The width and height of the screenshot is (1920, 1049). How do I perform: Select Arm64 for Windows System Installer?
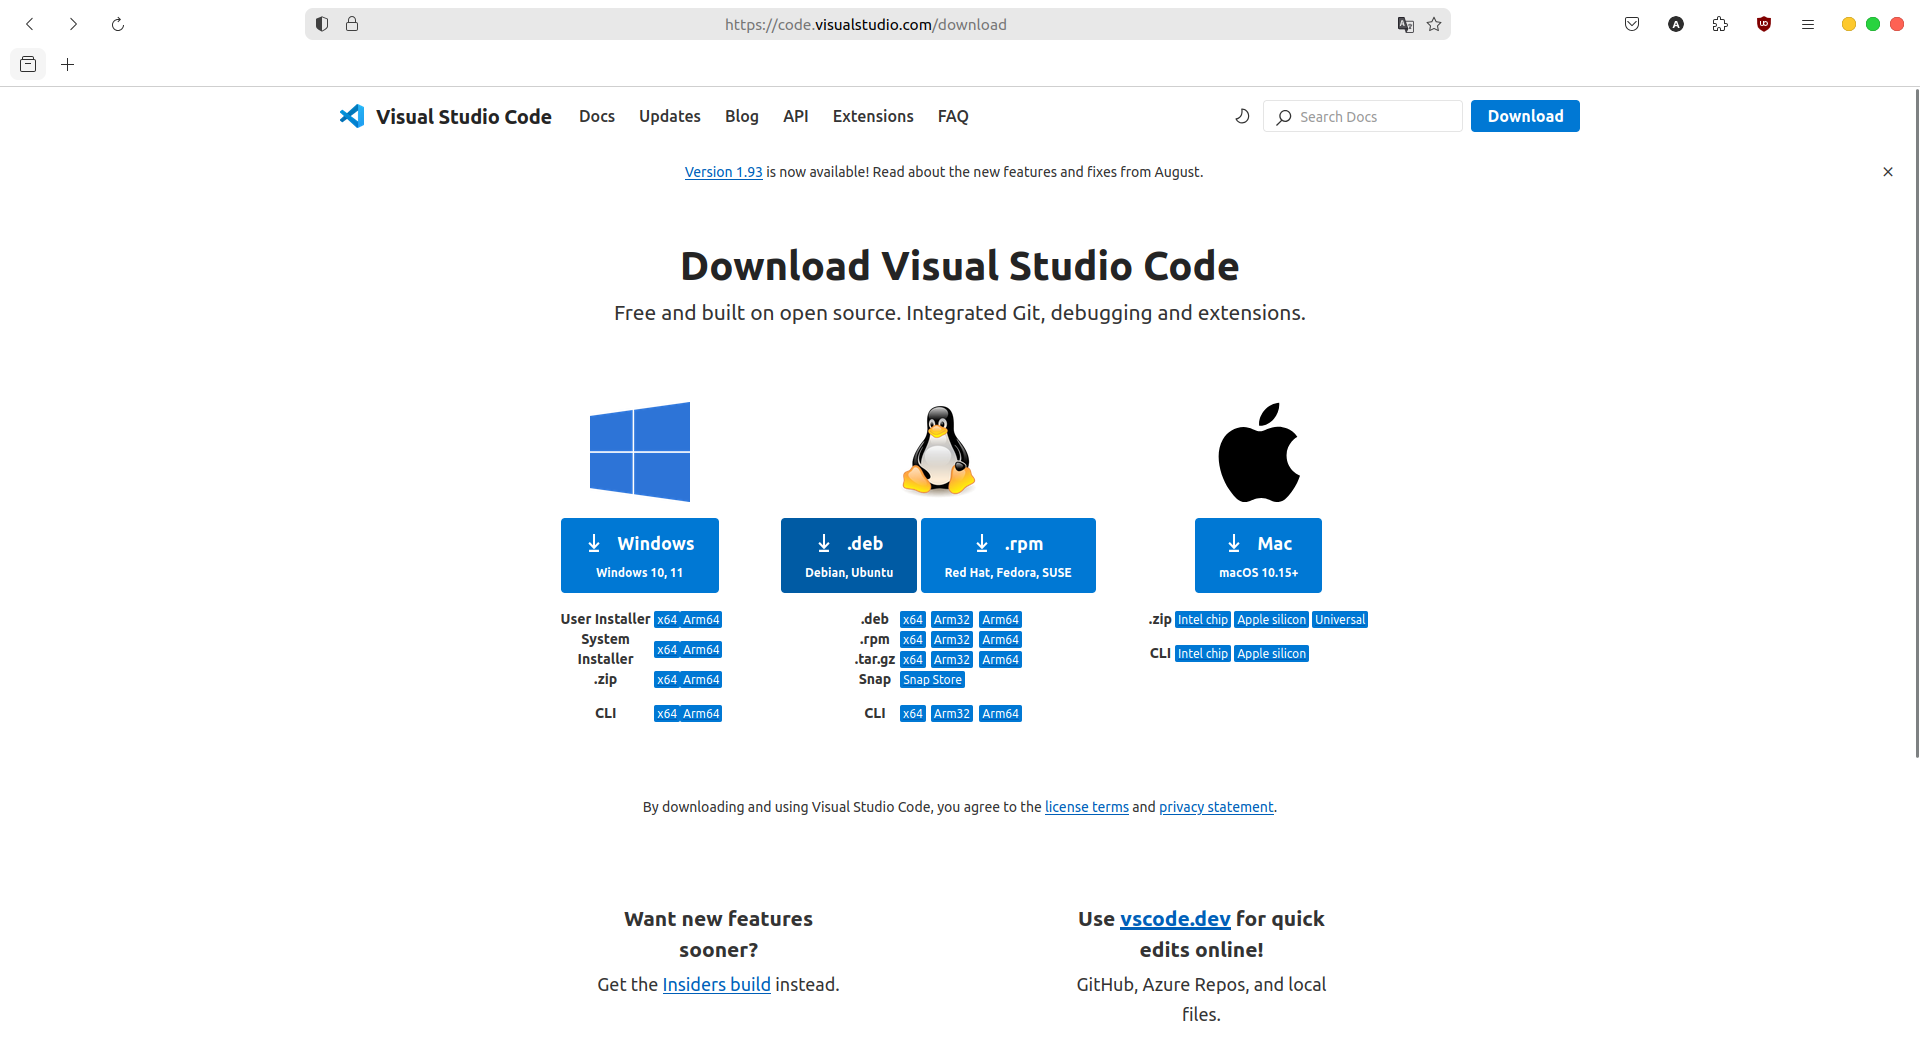coord(701,650)
